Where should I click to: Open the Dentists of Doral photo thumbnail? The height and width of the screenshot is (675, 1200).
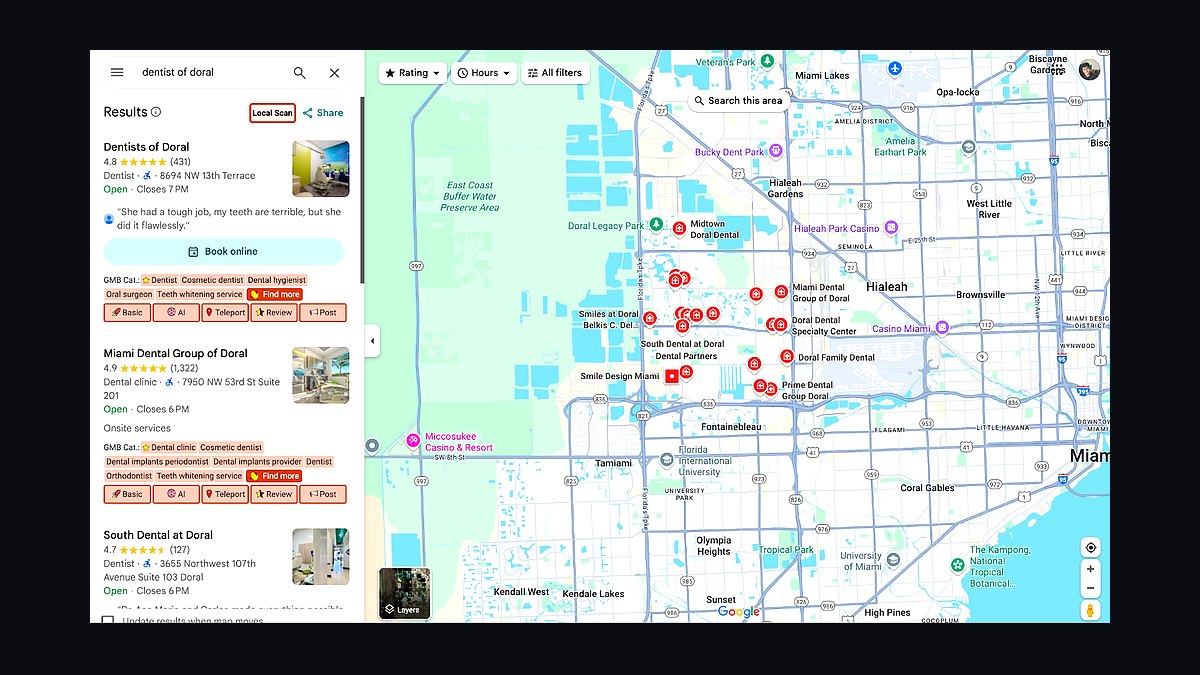[321, 168]
